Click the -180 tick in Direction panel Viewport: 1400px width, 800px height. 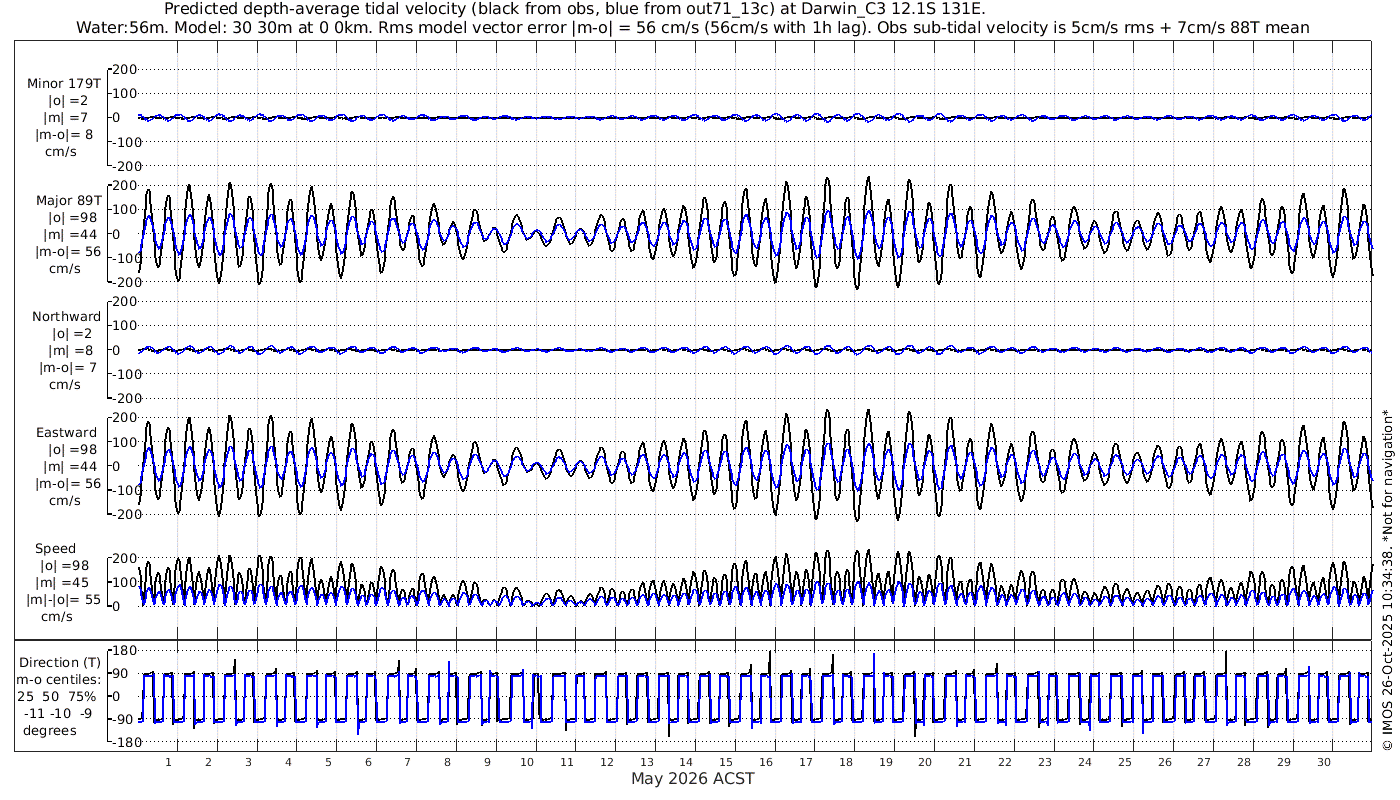pos(122,742)
